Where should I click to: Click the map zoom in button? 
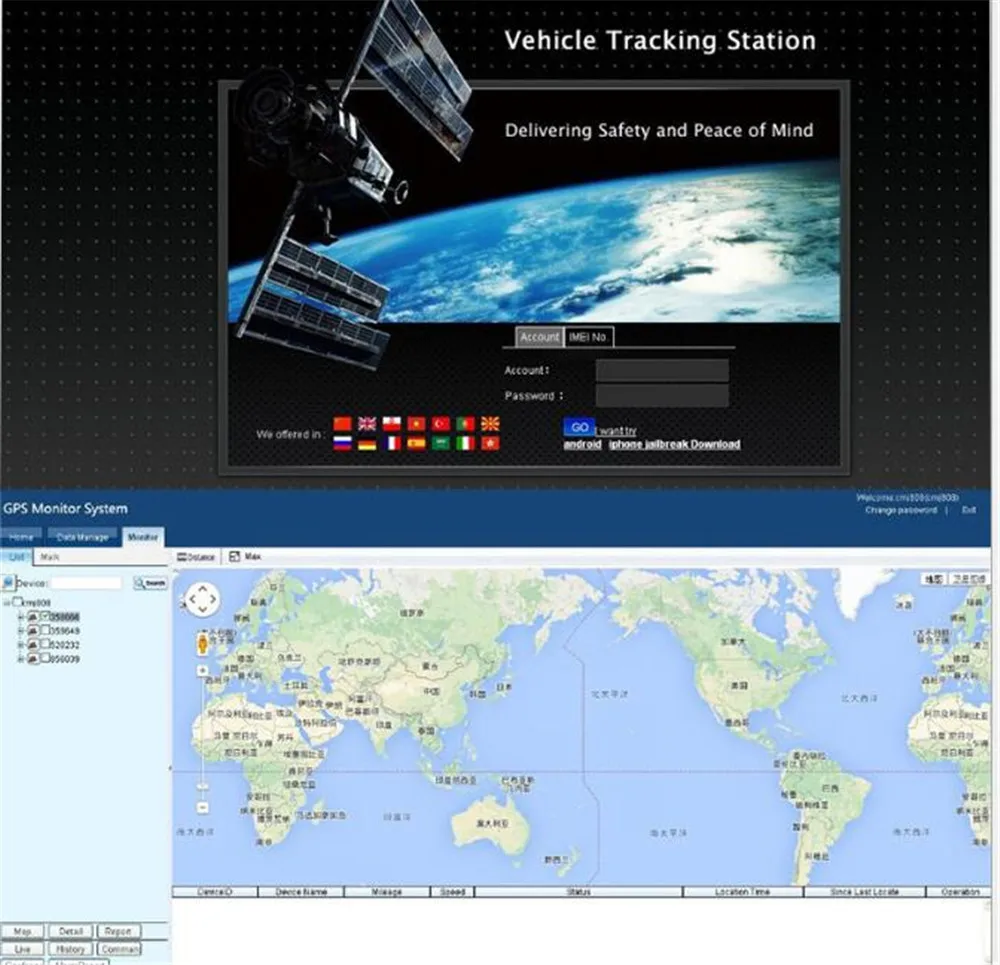[202, 670]
